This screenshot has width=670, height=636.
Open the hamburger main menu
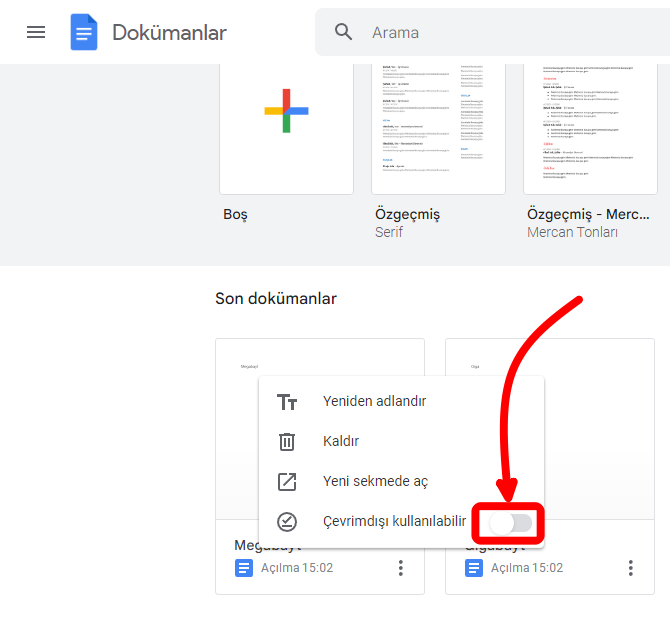[36, 32]
